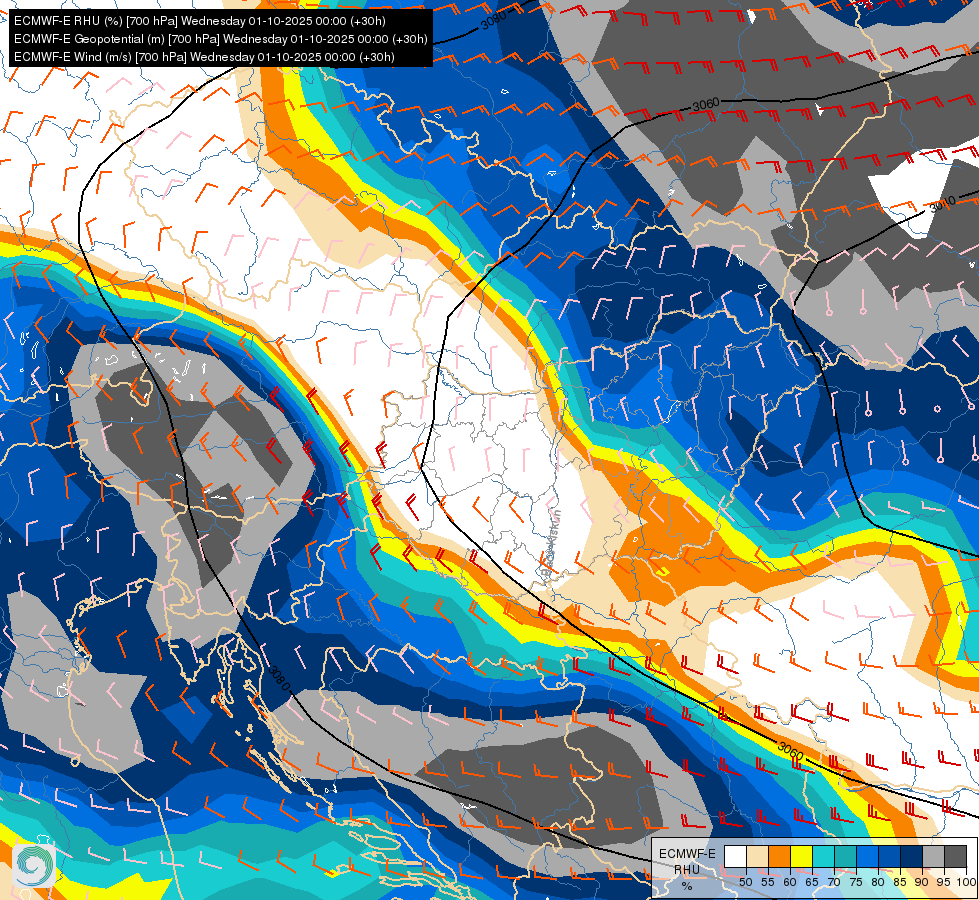Click the '3060' contour label in the upper-right gray area
The height and width of the screenshot is (900, 979).
[706, 104]
